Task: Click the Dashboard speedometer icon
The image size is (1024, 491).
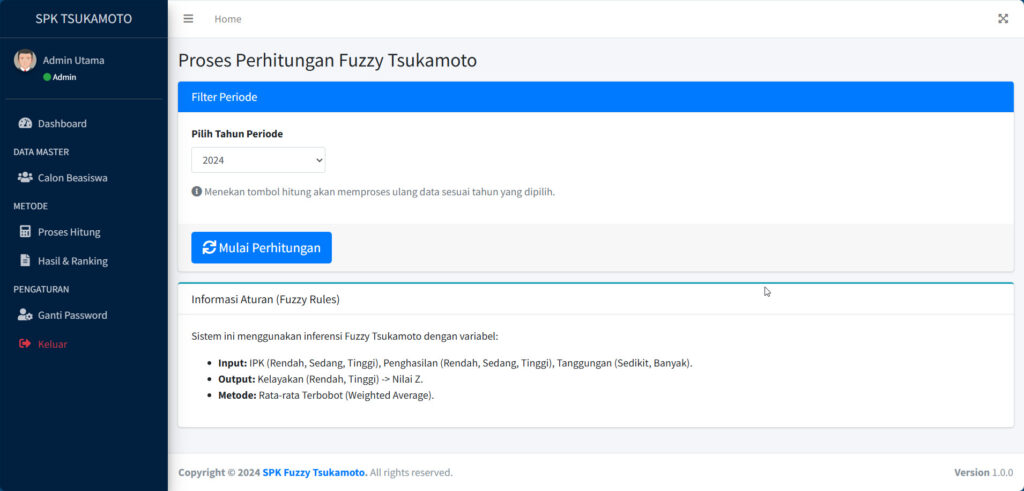Action: pyautogui.click(x=25, y=124)
